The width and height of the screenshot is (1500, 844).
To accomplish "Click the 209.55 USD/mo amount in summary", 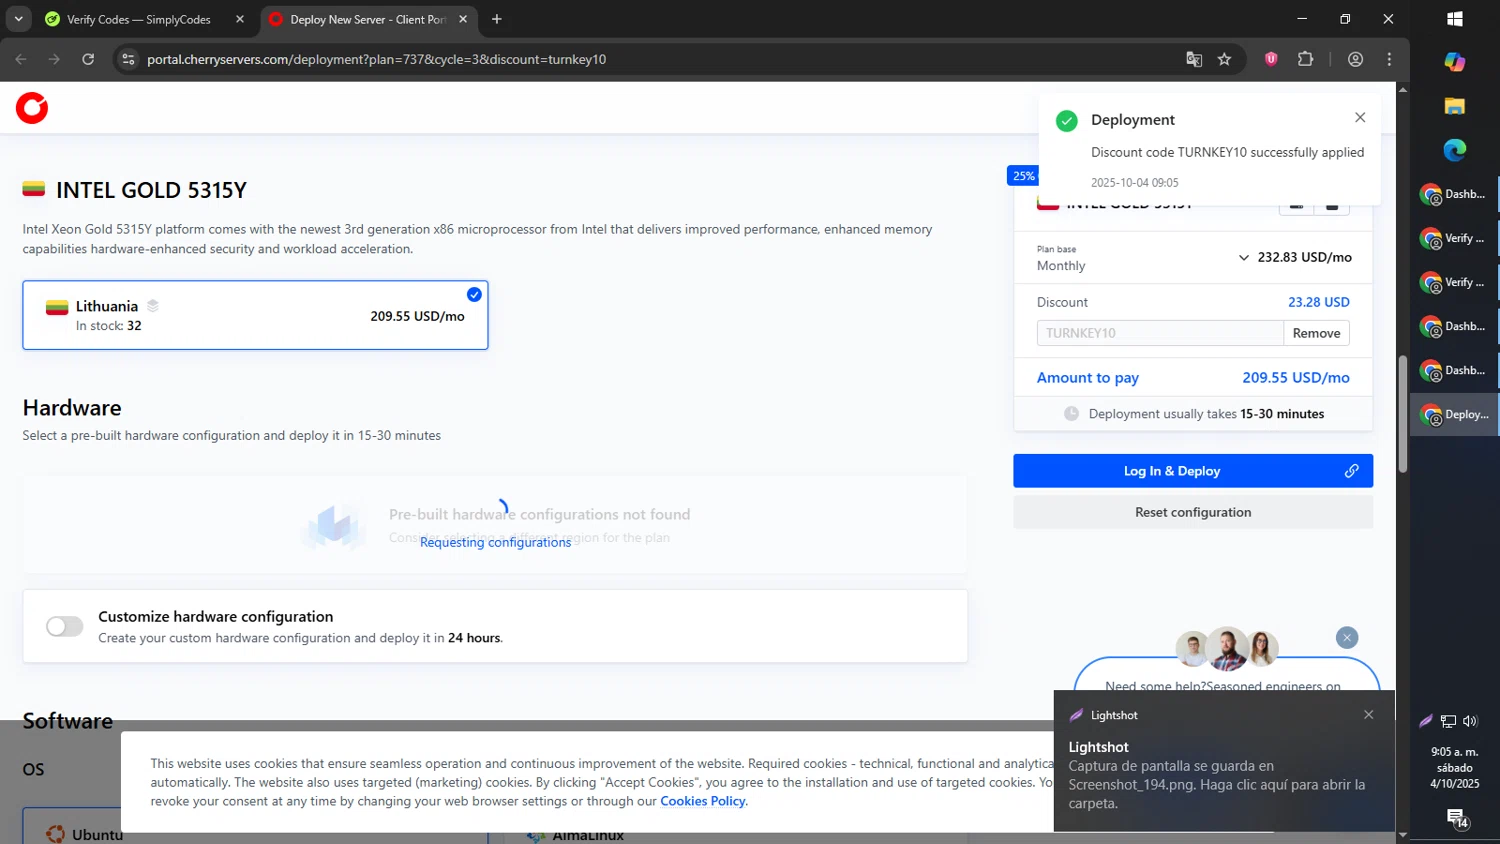I will click(x=1295, y=378).
